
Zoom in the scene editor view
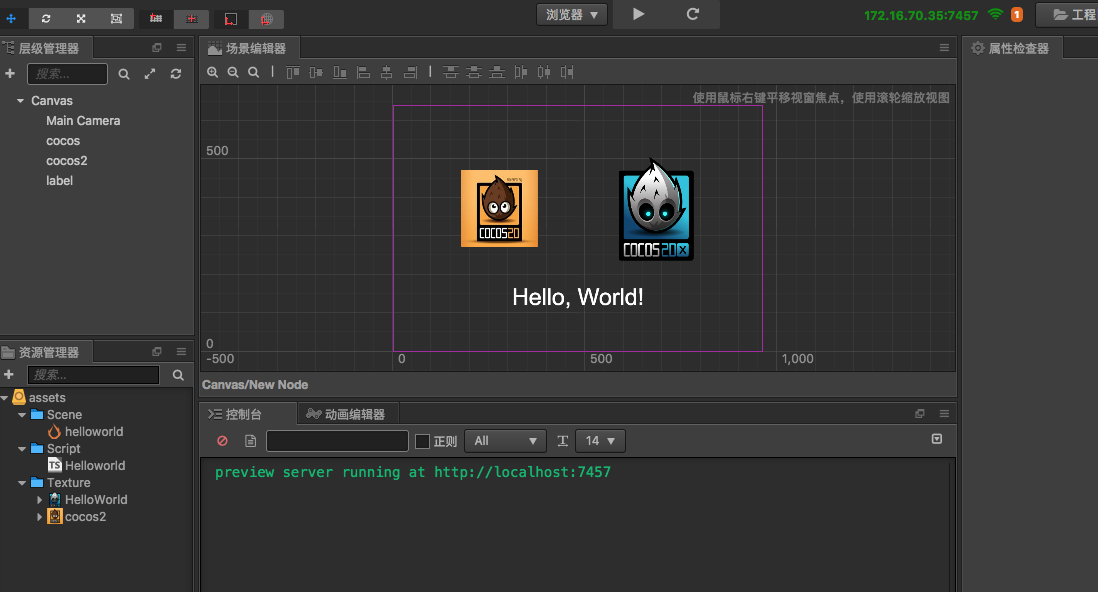tap(212, 72)
